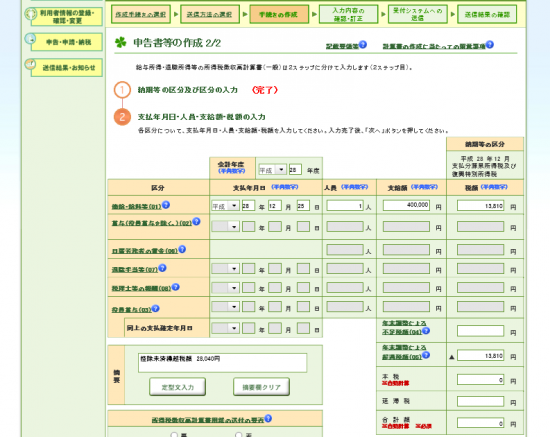Viewport: 550px width, 437px height.
Task: Show help for 退職手当等(07)
Action: pos(162,268)
